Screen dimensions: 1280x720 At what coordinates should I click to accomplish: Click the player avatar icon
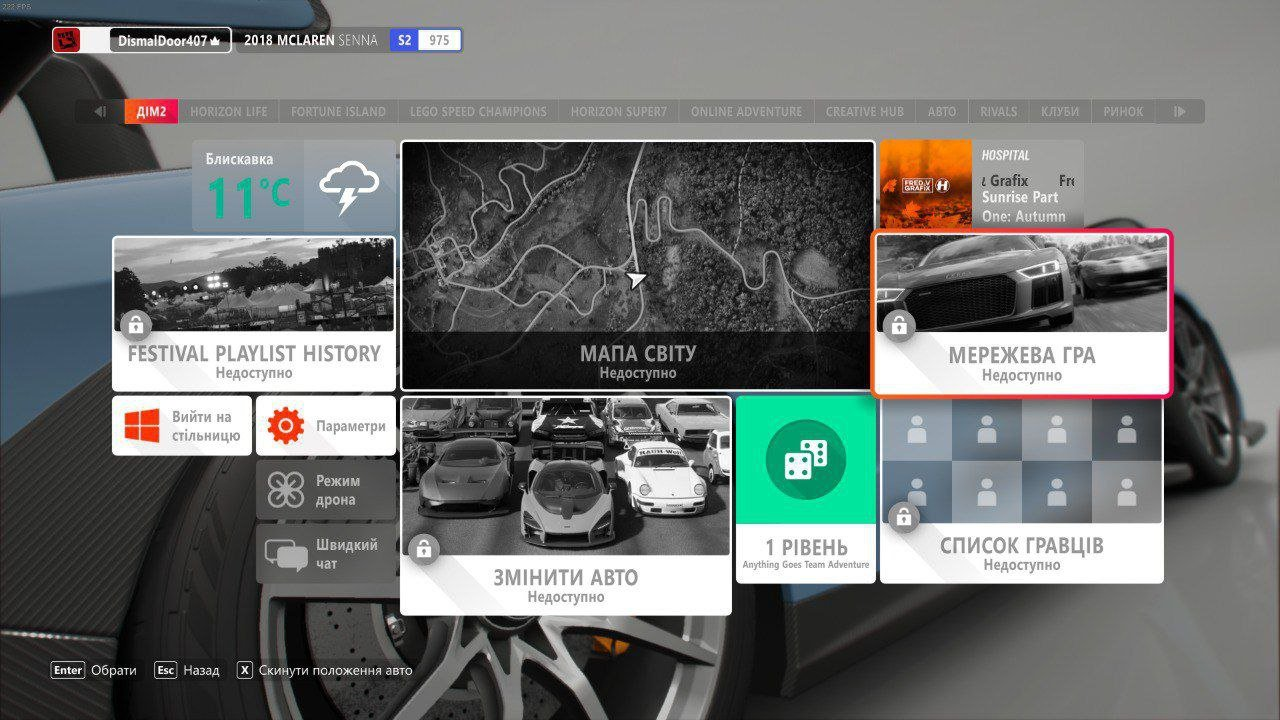coord(67,40)
